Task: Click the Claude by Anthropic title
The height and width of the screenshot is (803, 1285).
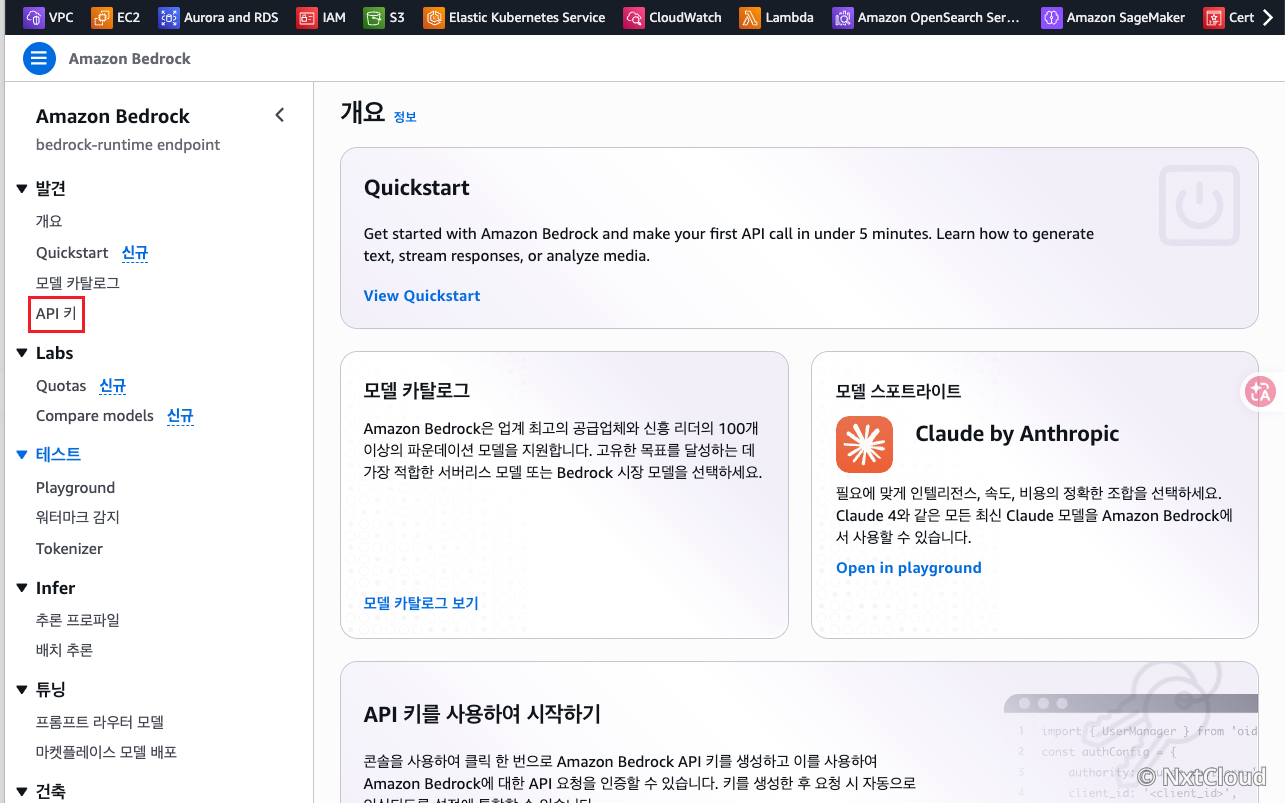Action: 1017,434
